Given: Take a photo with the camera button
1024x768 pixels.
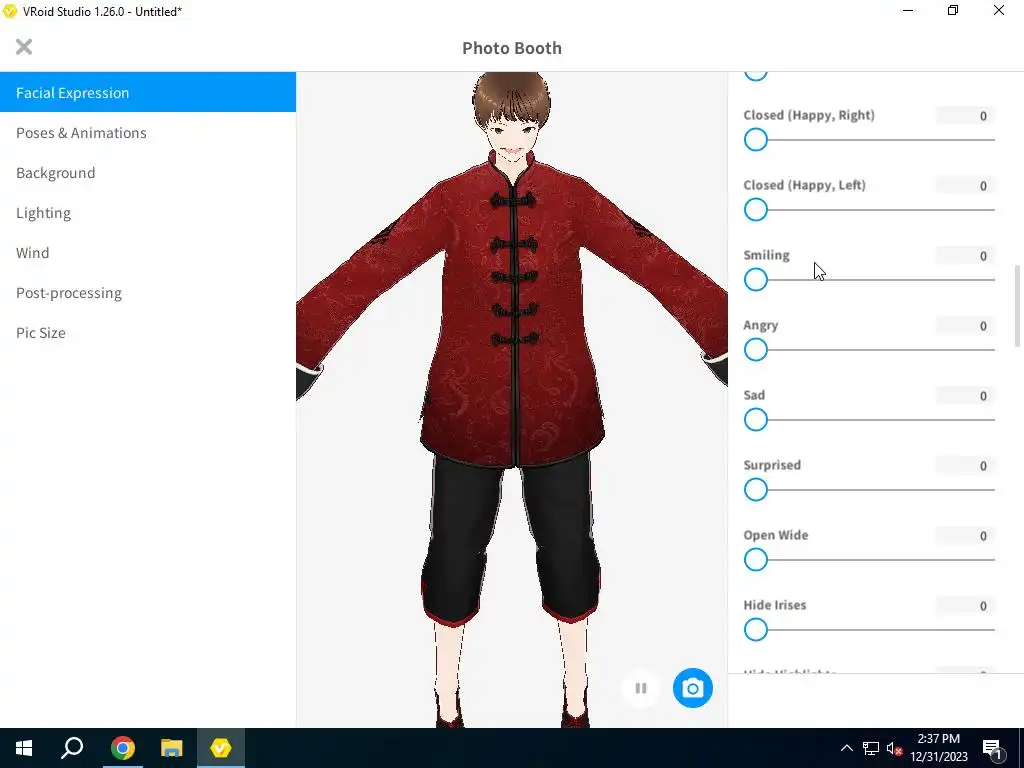Looking at the screenshot, I should [692, 688].
